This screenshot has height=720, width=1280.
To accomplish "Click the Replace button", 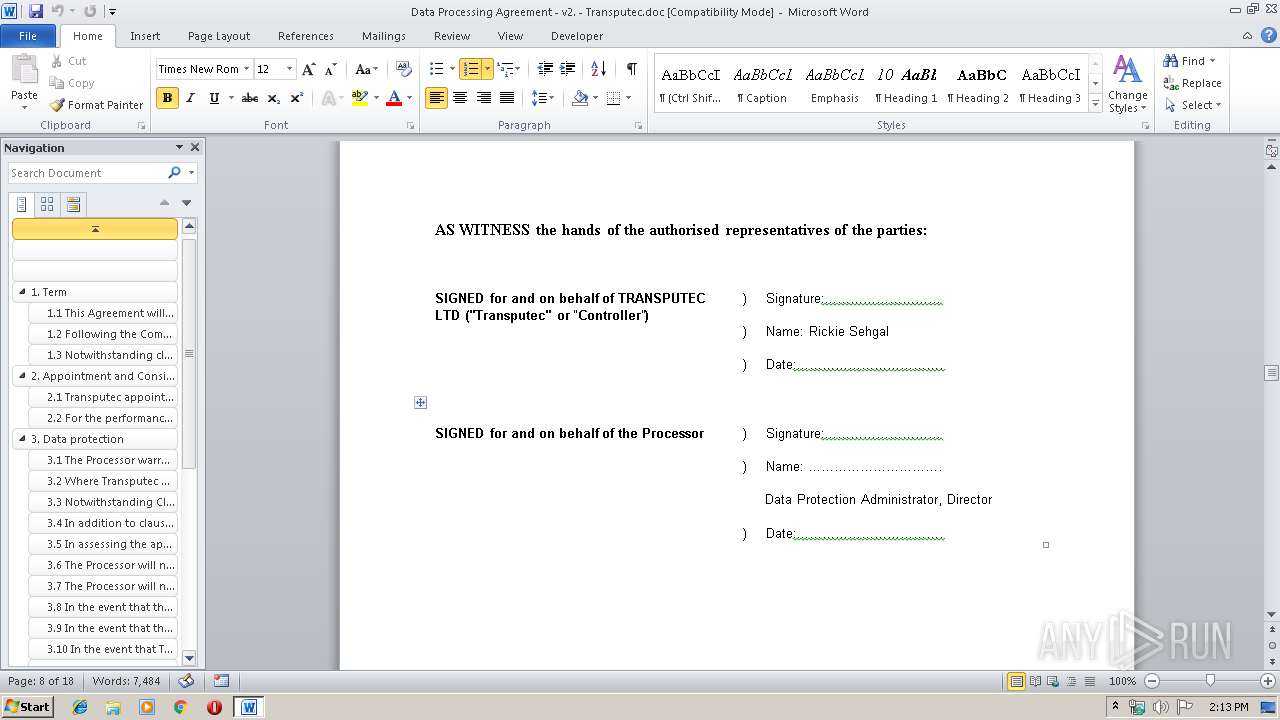I will click(1192, 83).
